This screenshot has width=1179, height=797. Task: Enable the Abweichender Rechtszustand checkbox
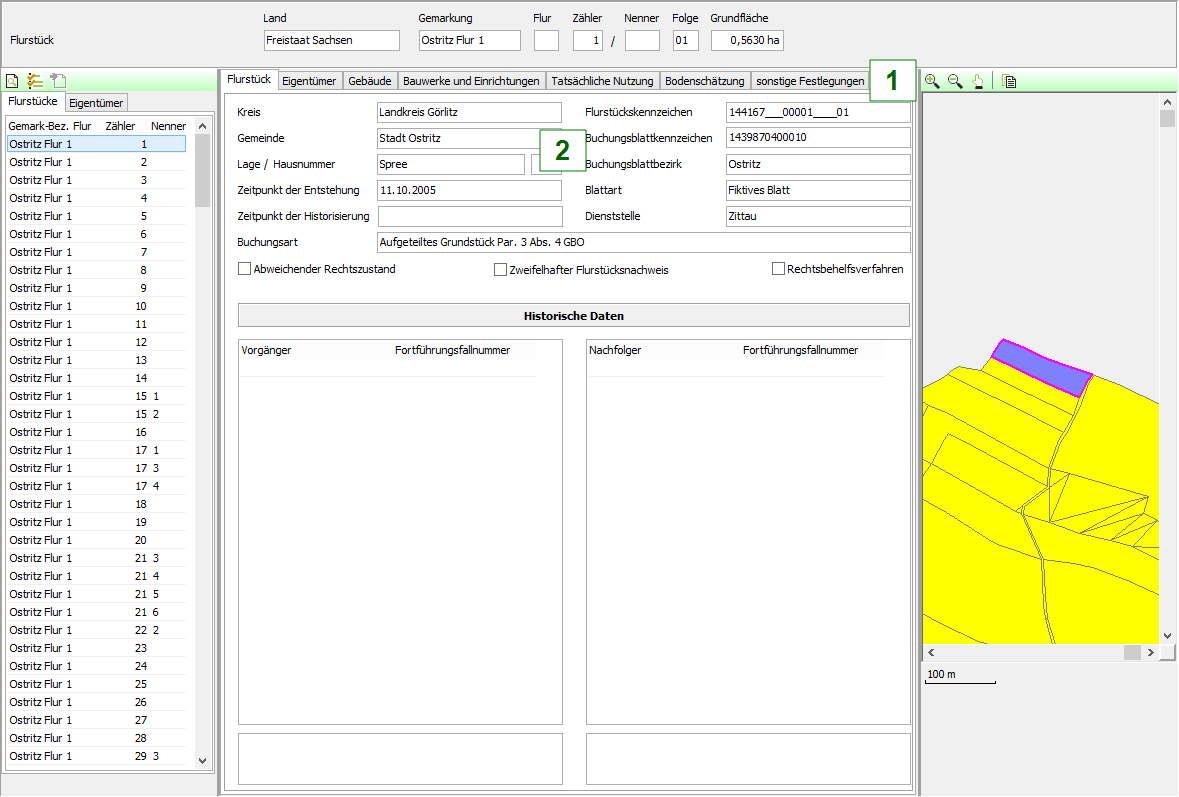(x=244, y=268)
